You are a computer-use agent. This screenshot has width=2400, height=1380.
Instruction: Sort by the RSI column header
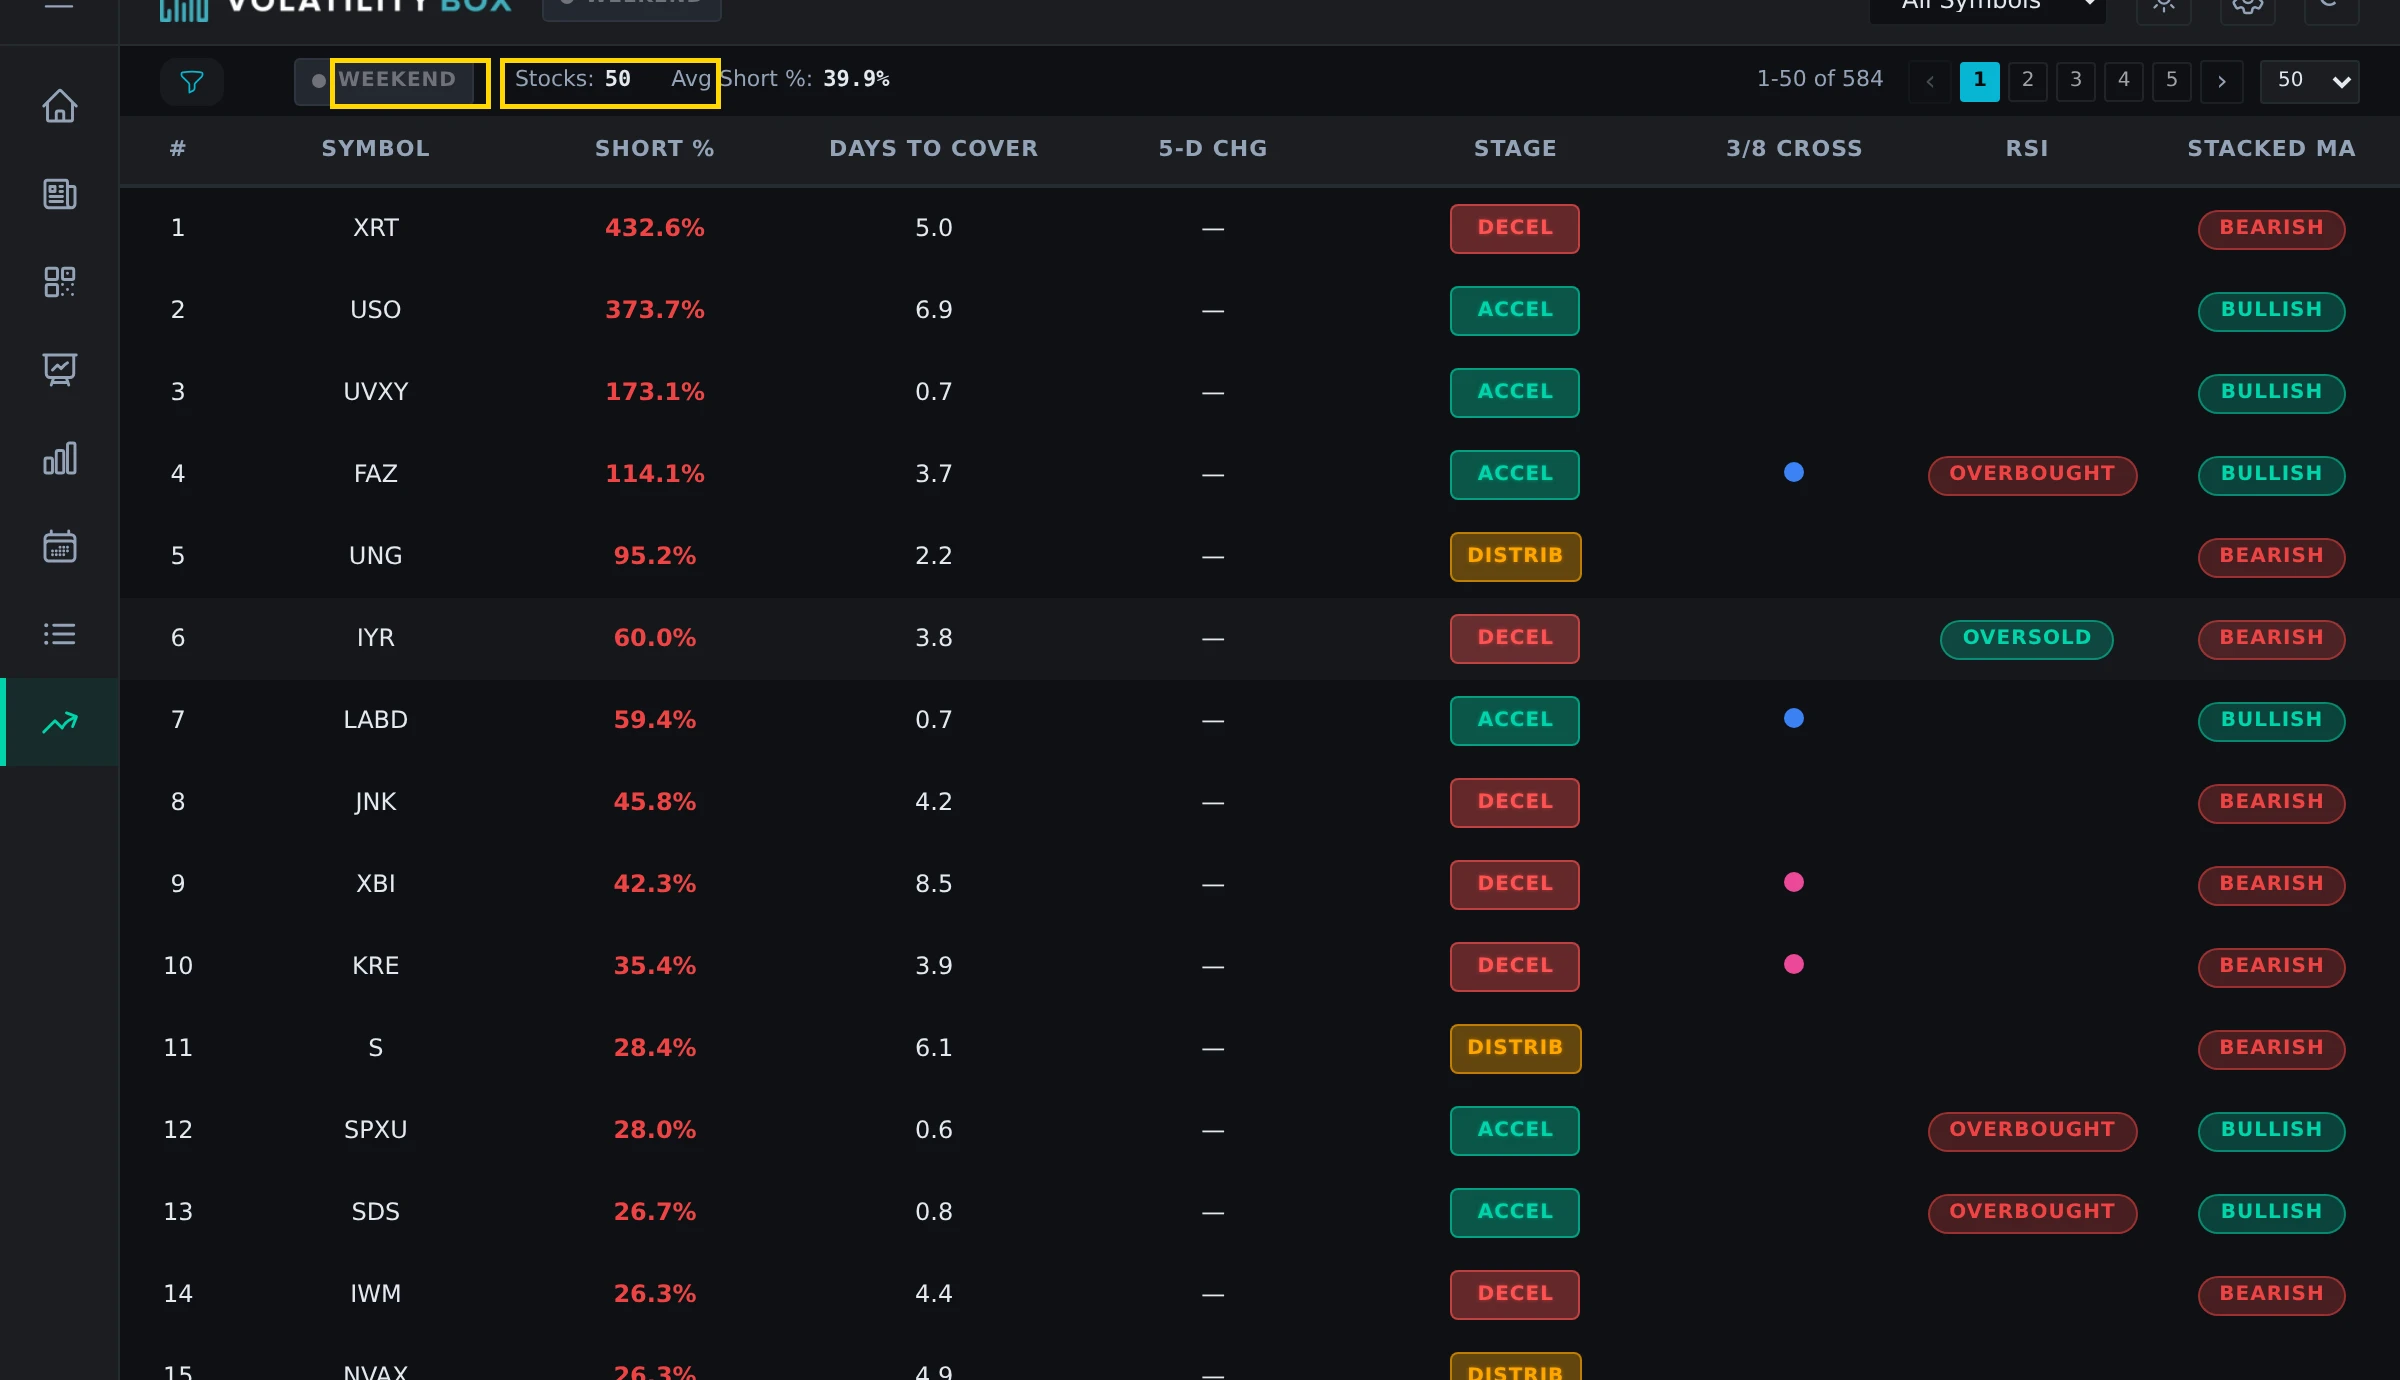pos(2027,148)
